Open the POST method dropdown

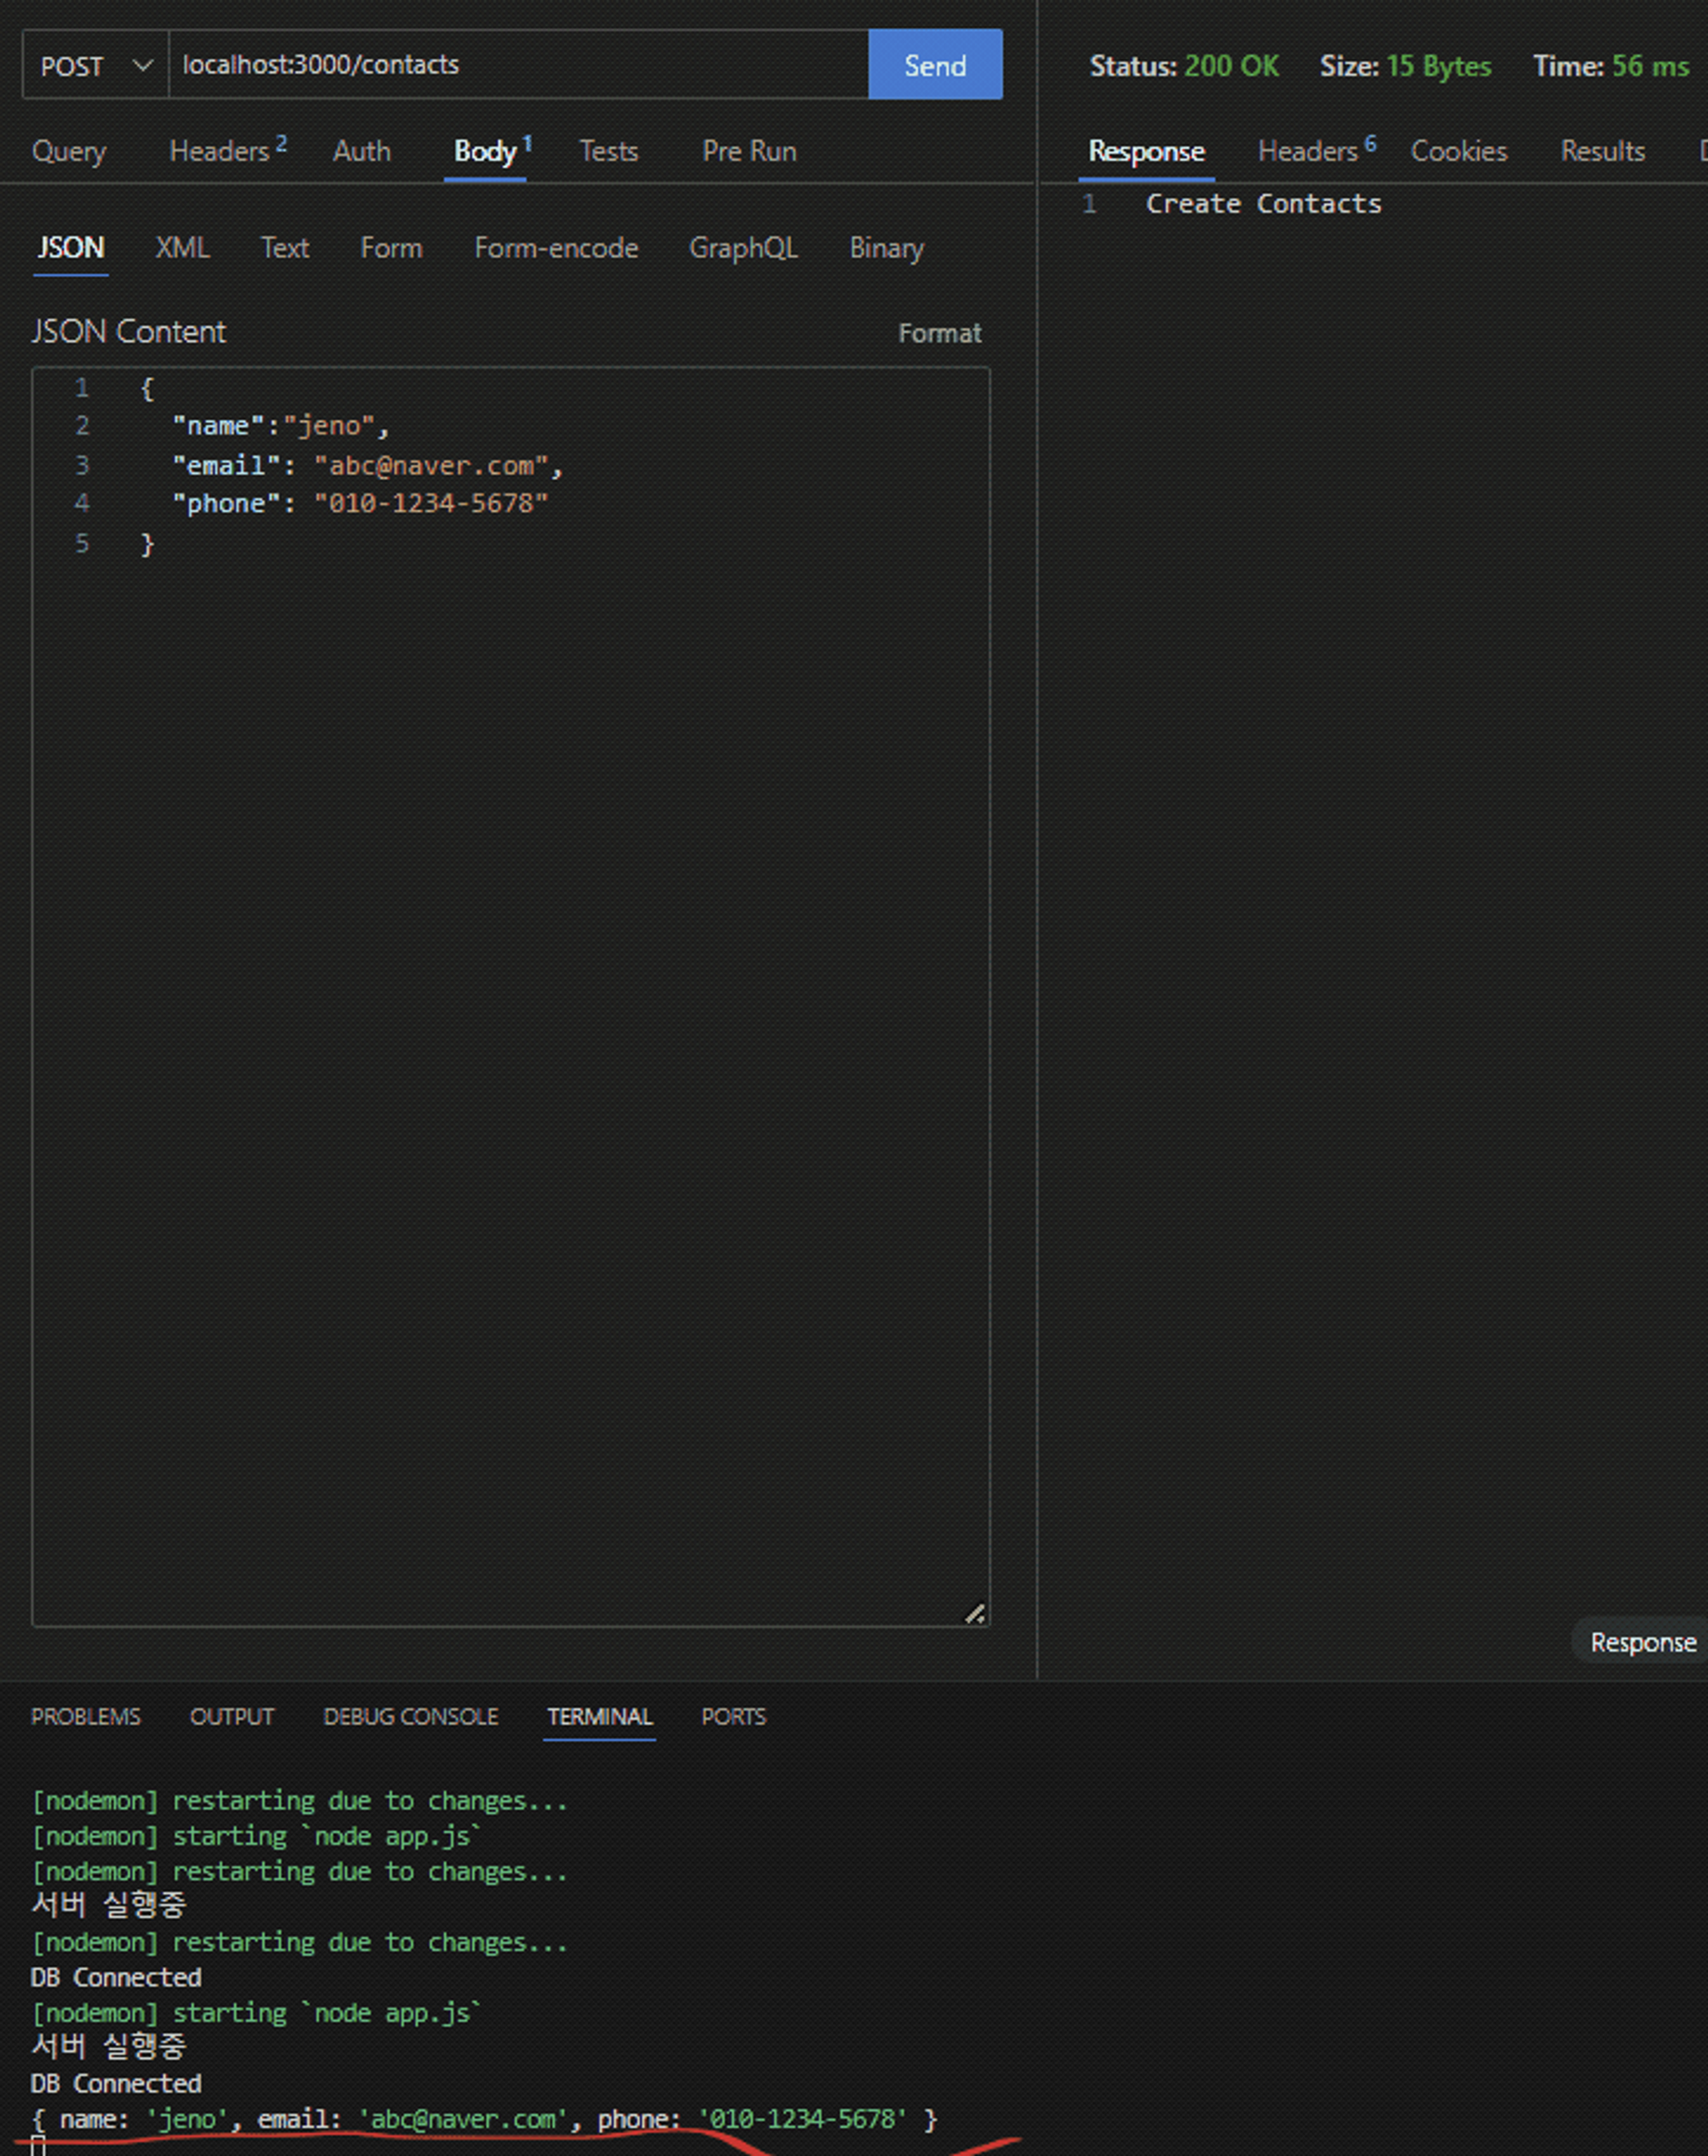coord(95,65)
